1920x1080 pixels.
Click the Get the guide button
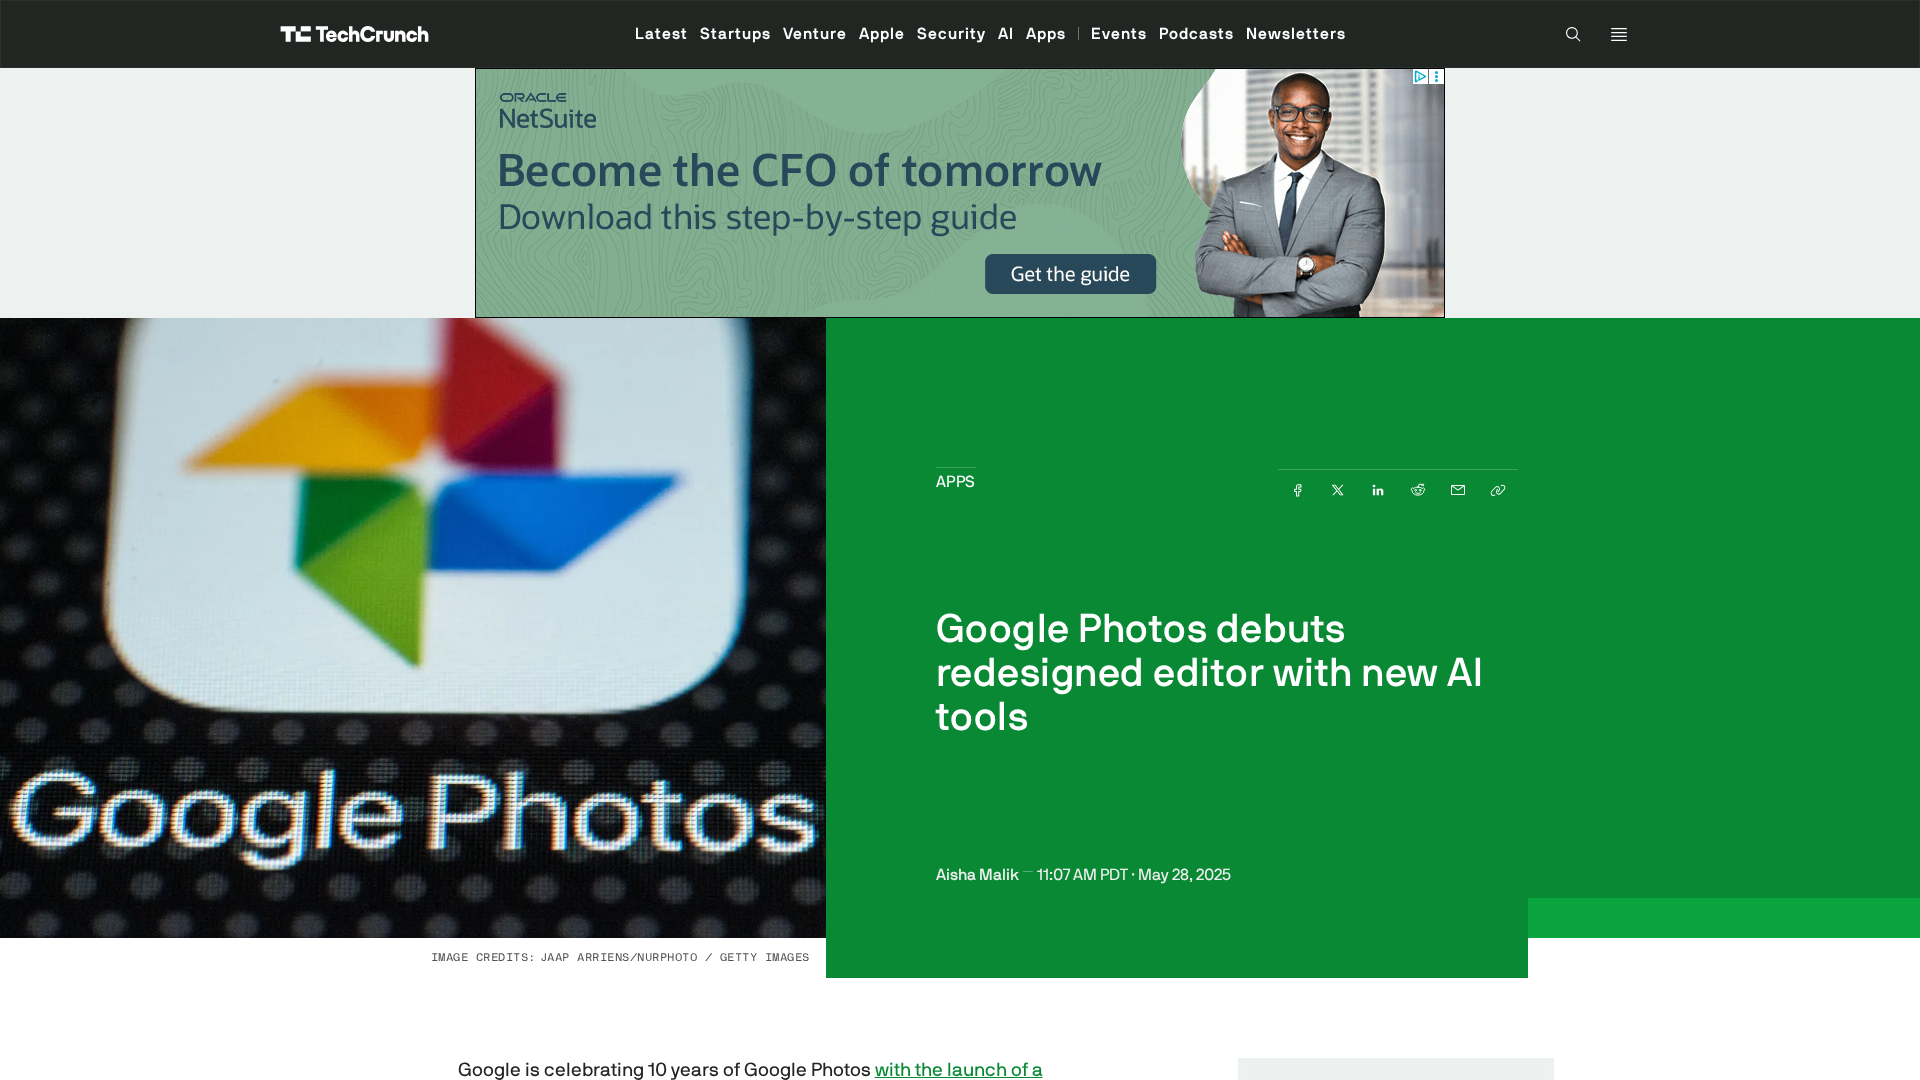1070,274
